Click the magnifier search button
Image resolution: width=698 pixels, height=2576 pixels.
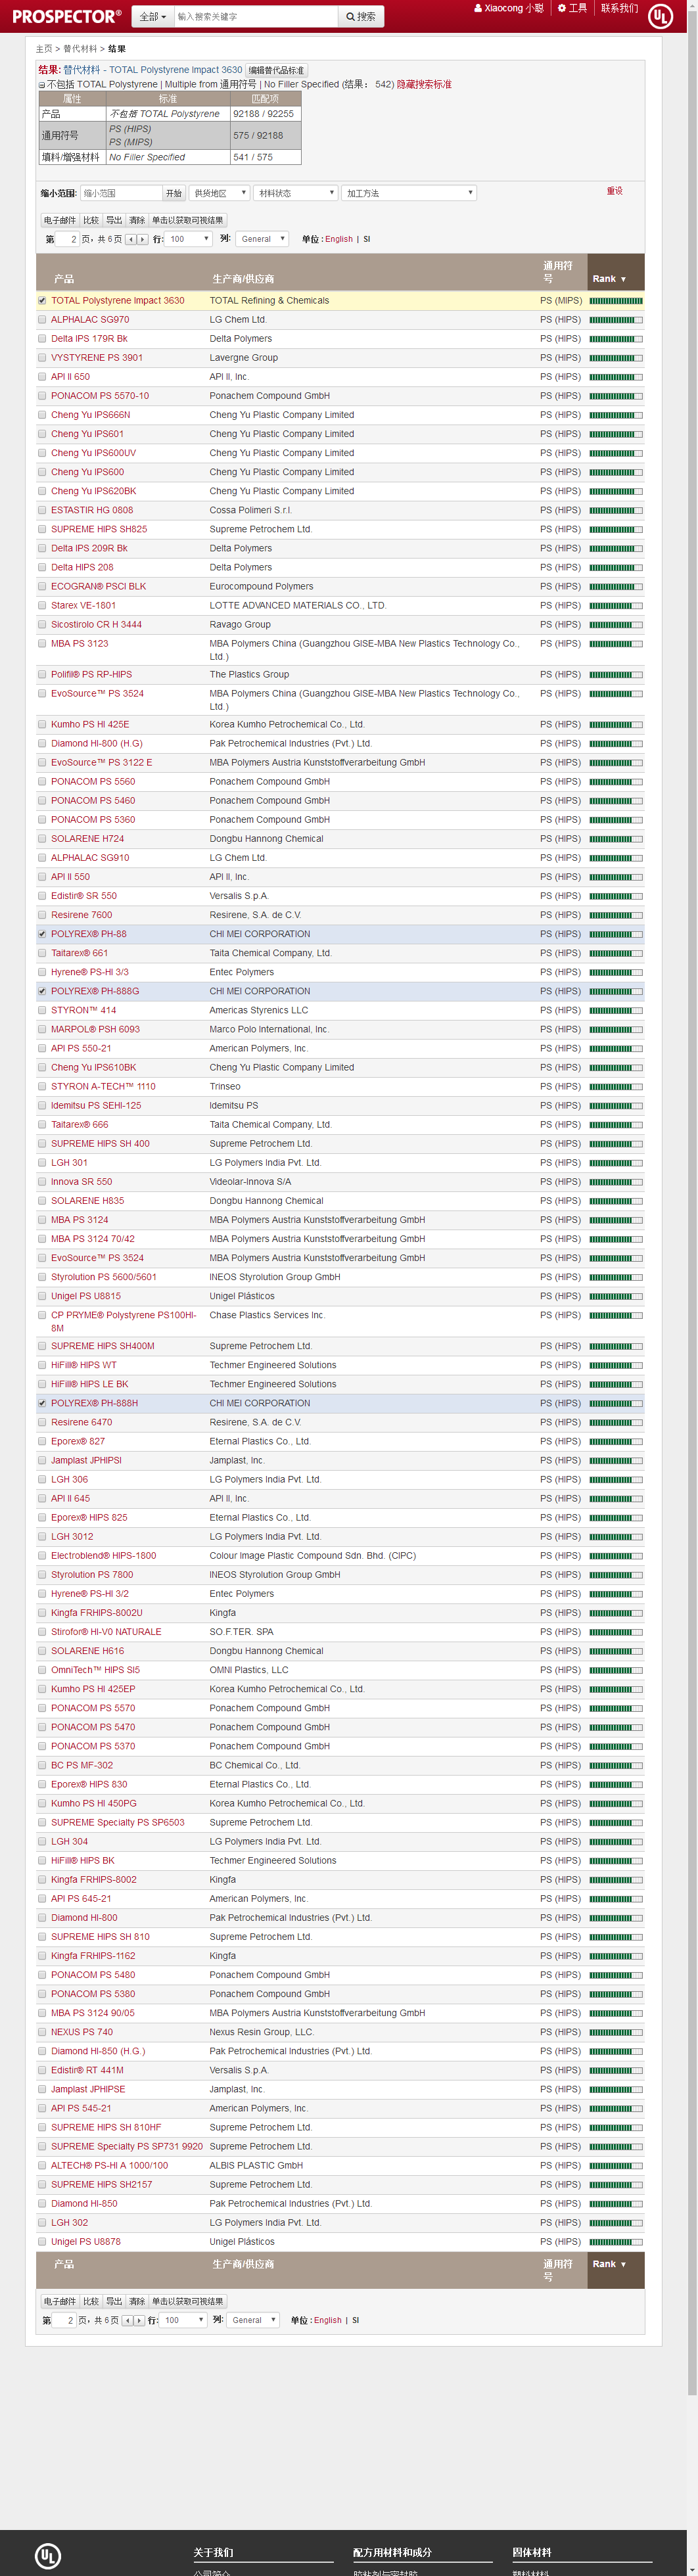[361, 16]
